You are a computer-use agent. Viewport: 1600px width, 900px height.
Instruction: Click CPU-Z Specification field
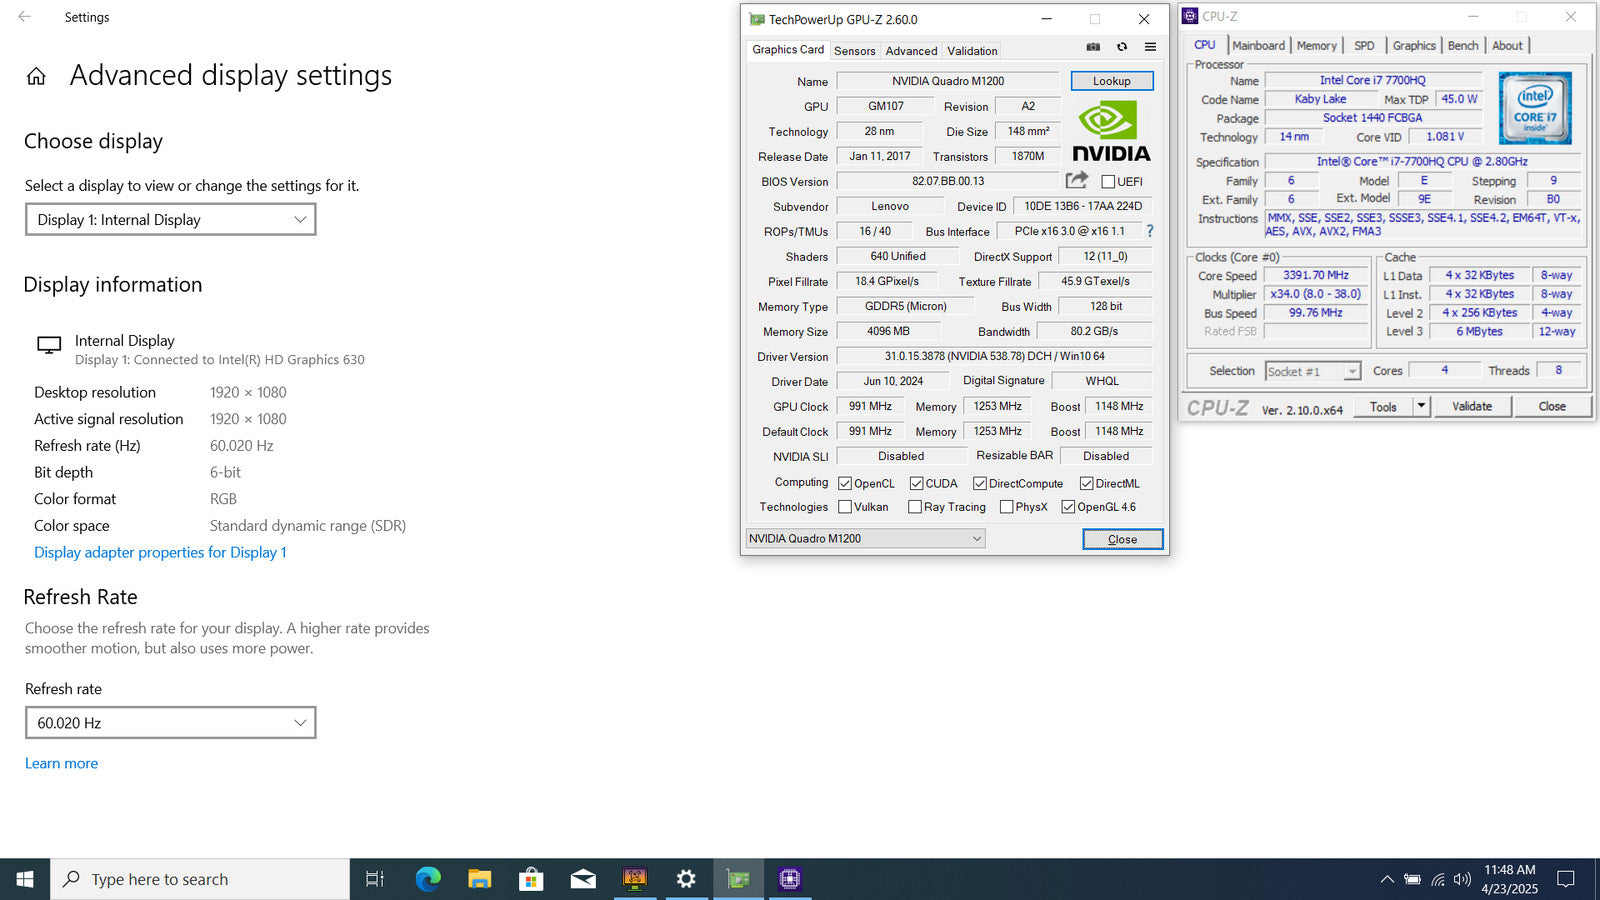pos(1421,161)
